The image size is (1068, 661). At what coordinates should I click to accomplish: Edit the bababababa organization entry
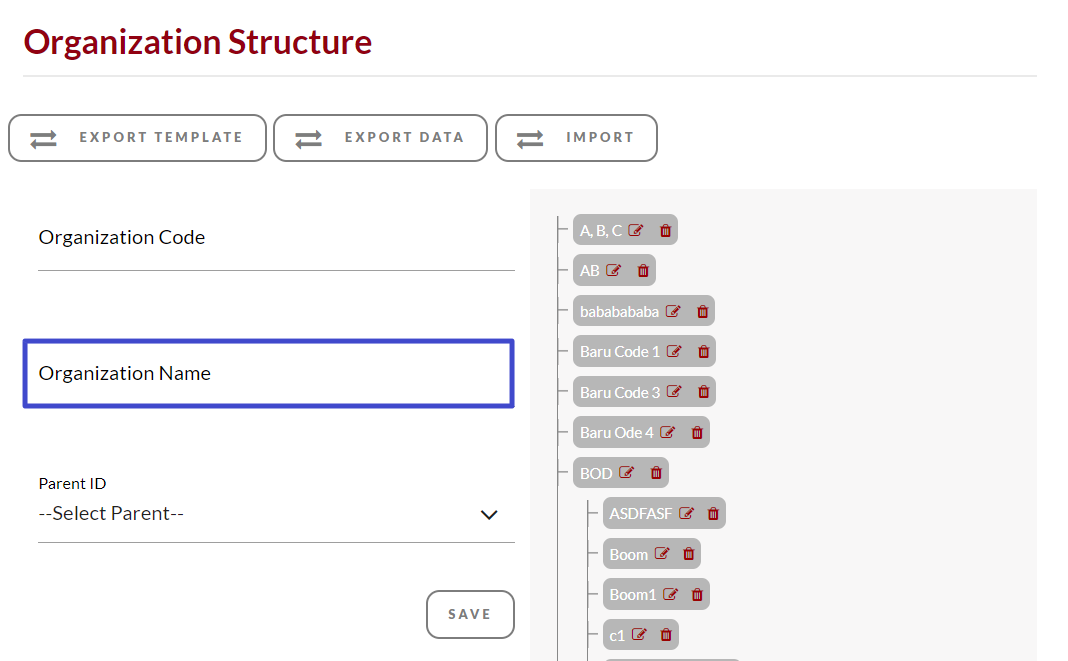tap(673, 311)
